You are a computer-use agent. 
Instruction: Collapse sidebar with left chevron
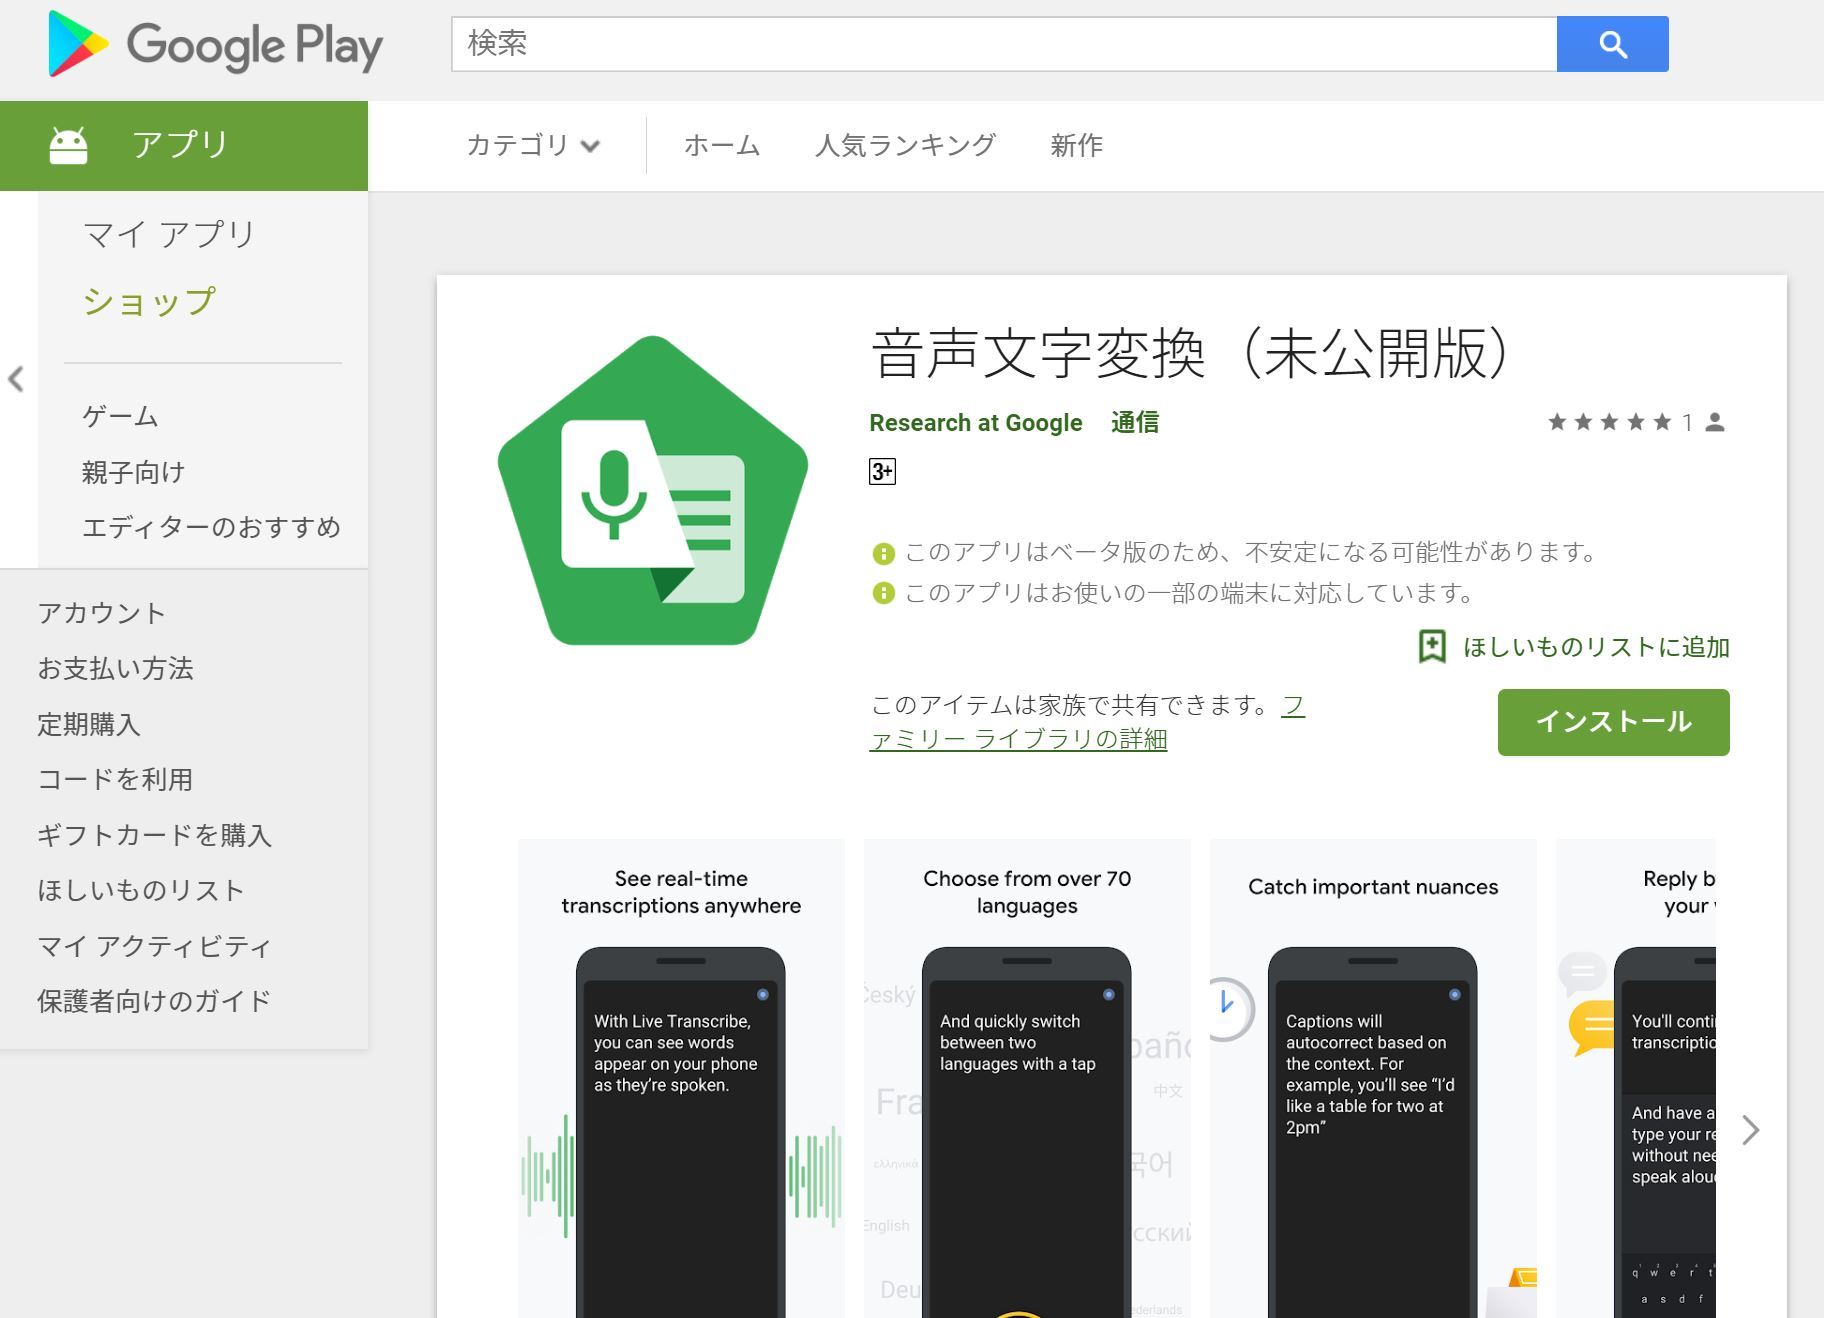pyautogui.click(x=16, y=379)
